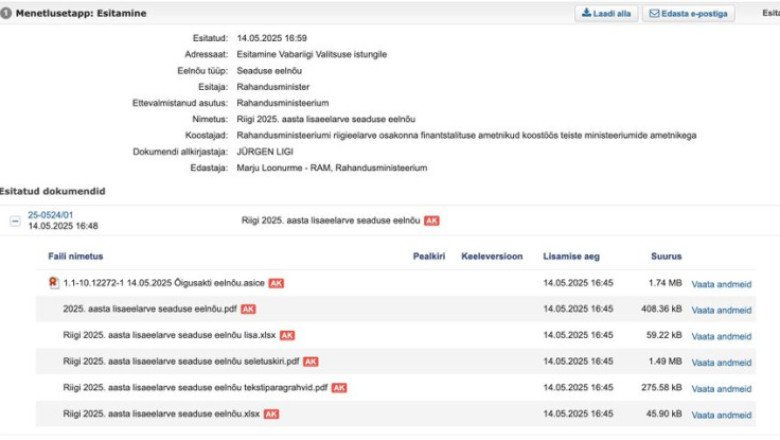The height and width of the screenshot is (440, 780).
Task: Click the Suurus column header
Action: pos(666,256)
